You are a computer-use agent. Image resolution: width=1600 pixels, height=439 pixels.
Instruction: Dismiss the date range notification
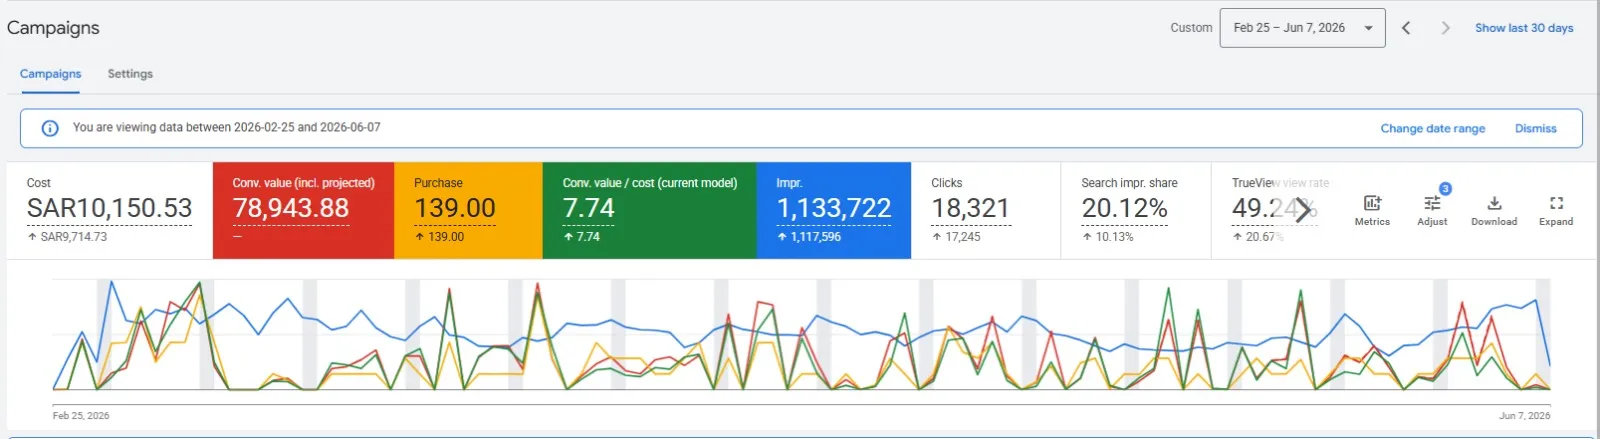coord(1535,128)
